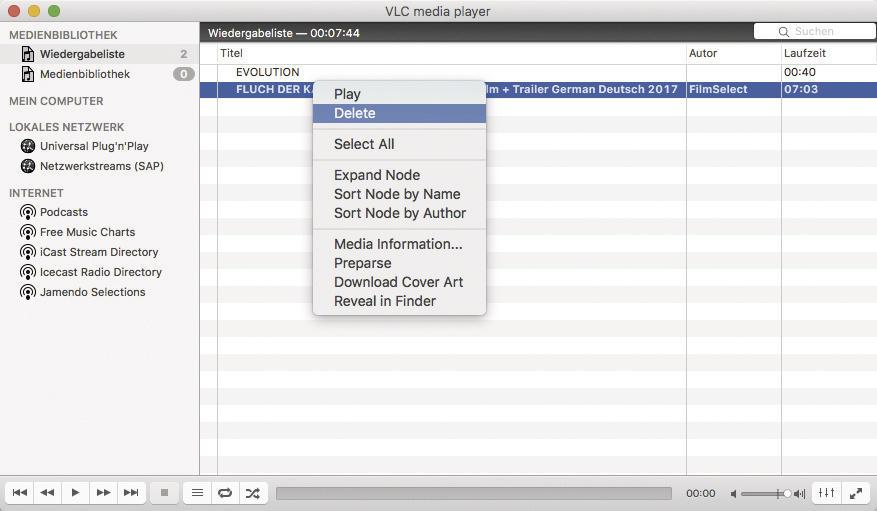
Task: Mute audio via small speaker icon
Action: 733,494
